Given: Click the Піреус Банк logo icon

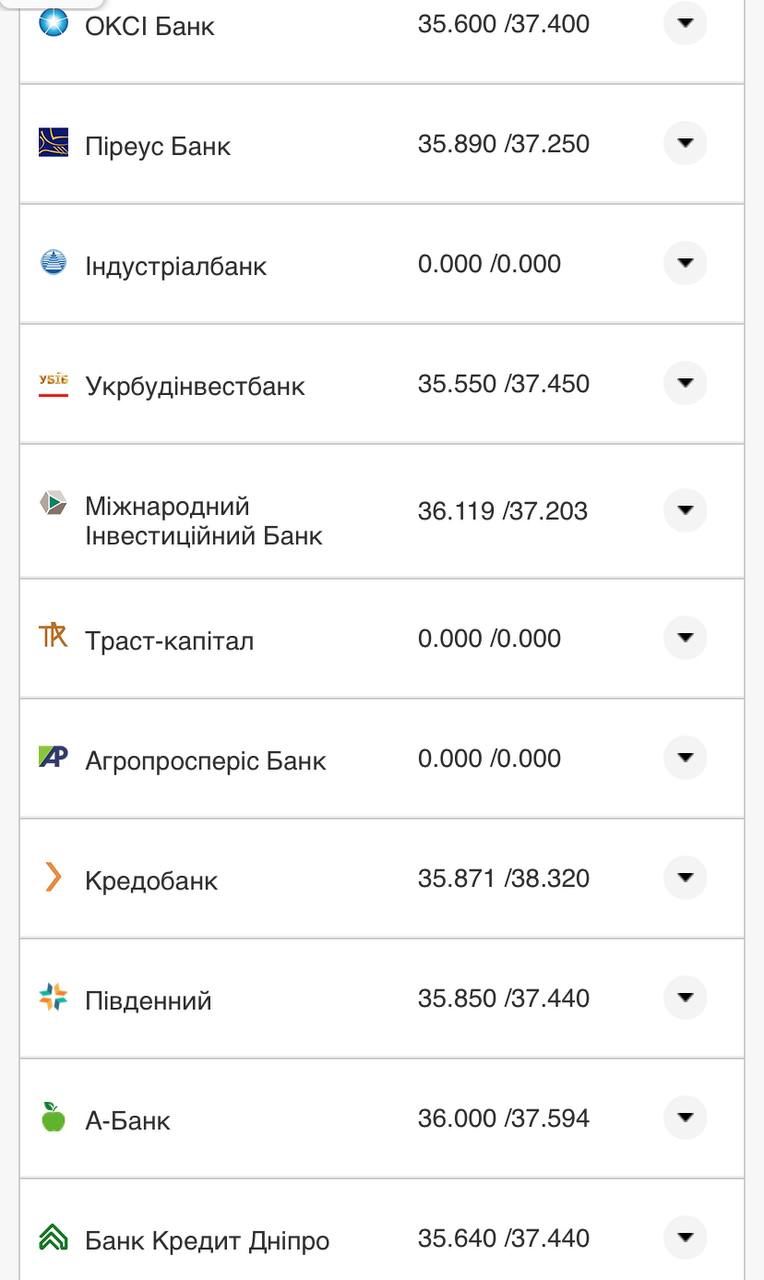Looking at the screenshot, I should (52, 143).
